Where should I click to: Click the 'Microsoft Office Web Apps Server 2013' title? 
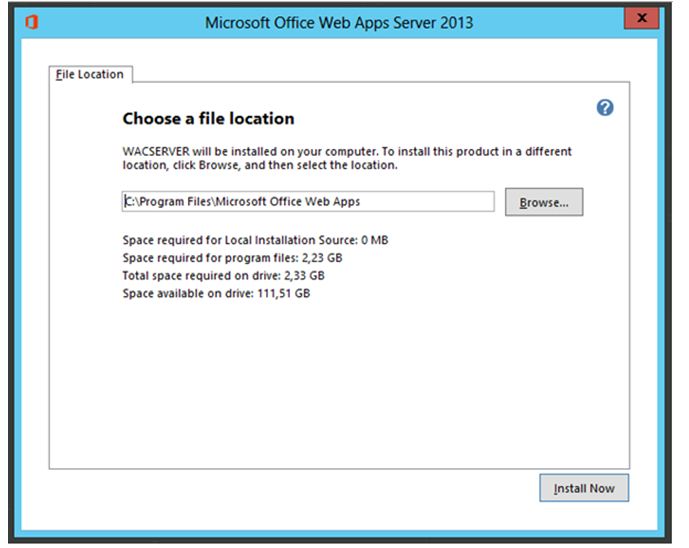(x=339, y=23)
